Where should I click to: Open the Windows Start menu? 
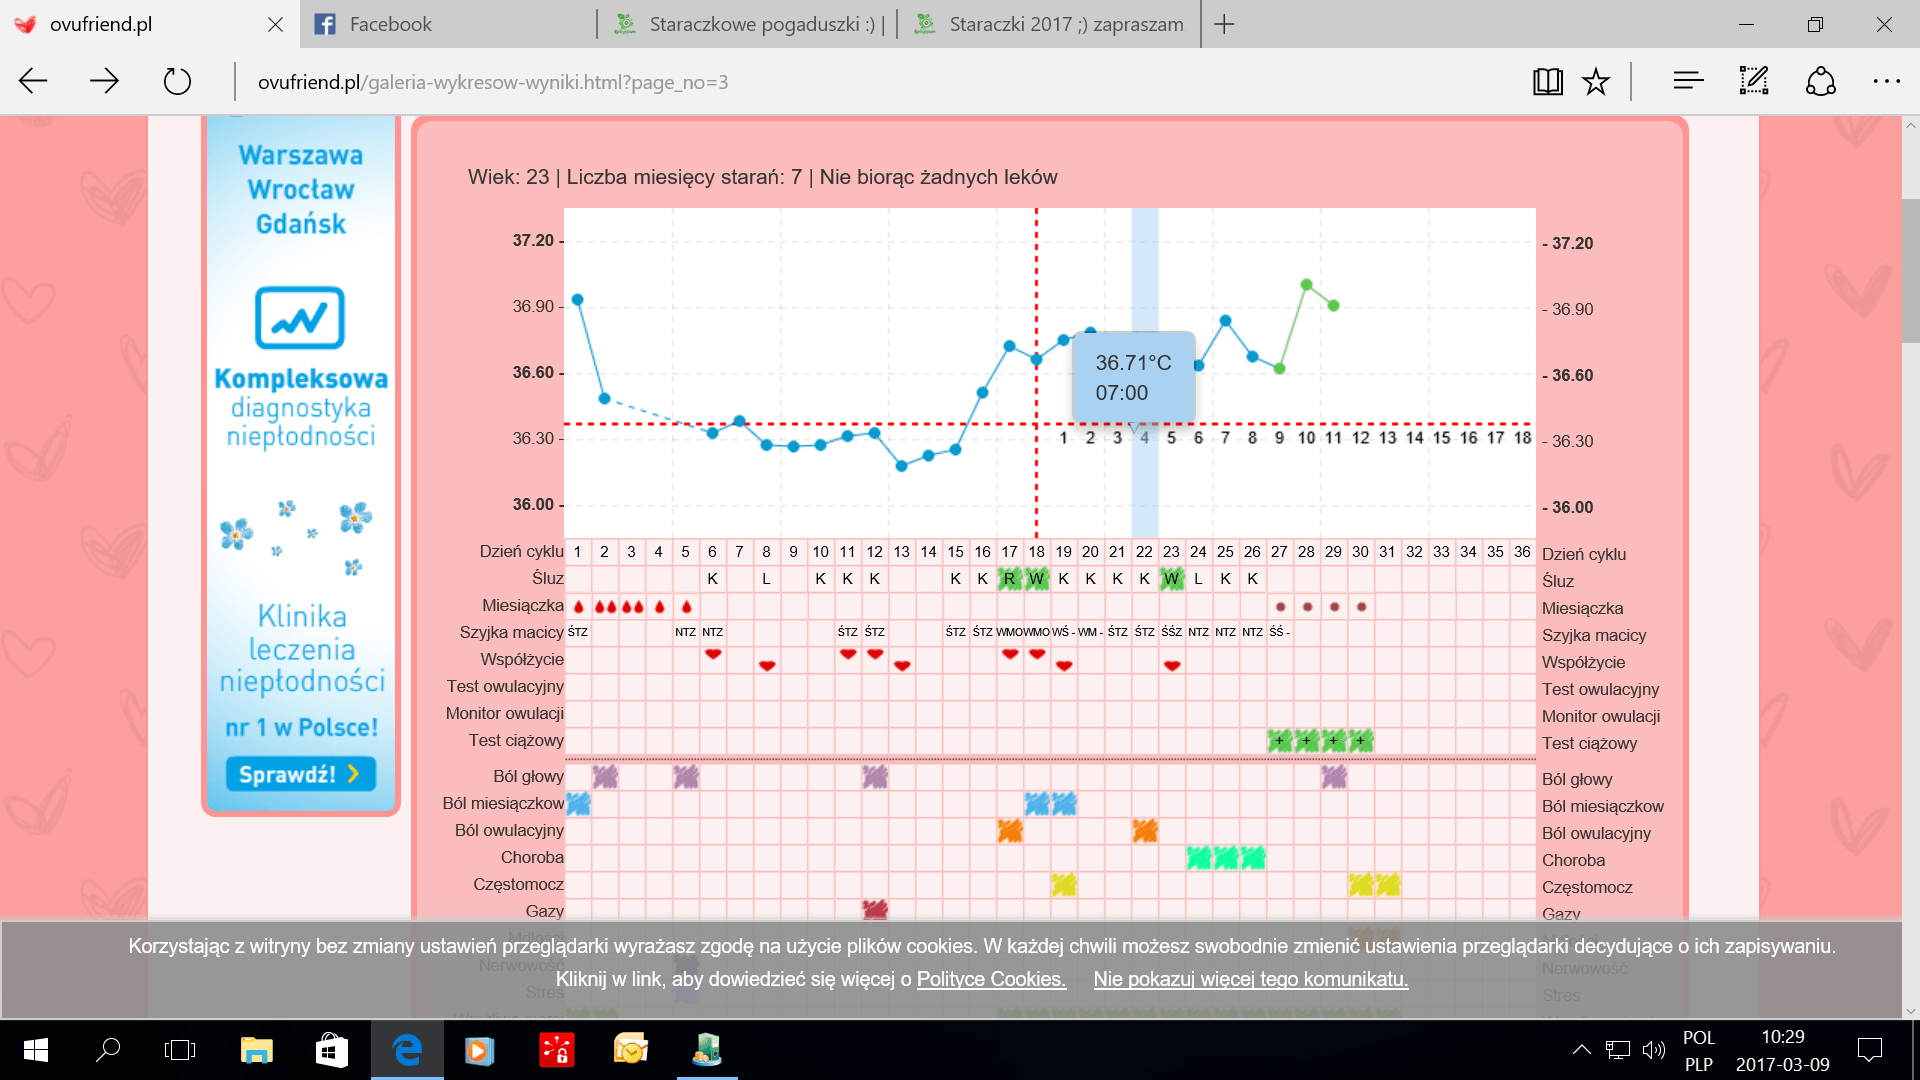click(36, 1049)
